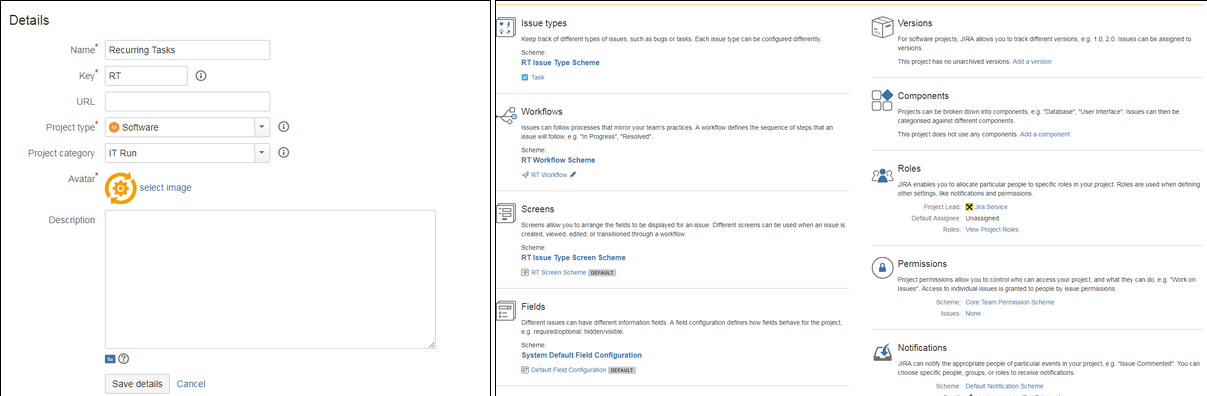This screenshot has height=396, width=1207.
Task: Open the Project category dropdown arrow
Action: click(x=262, y=153)
